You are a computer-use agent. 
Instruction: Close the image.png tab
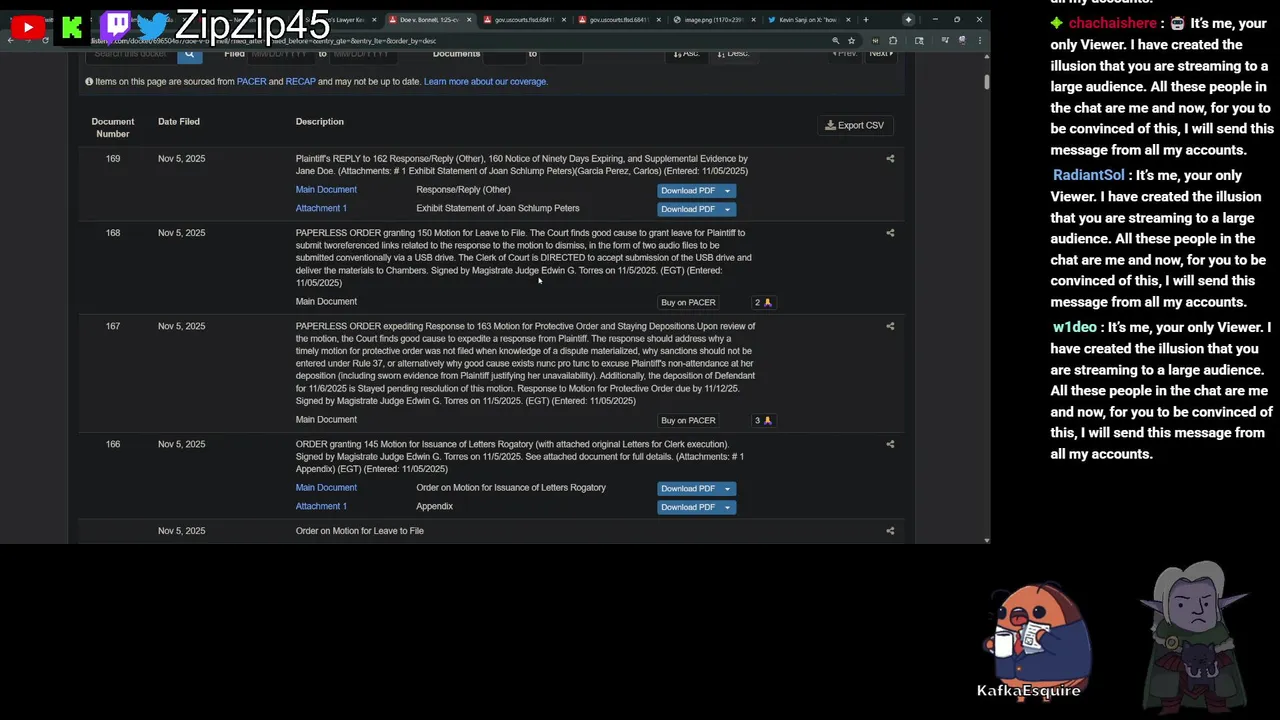click(x=753, y=20)
